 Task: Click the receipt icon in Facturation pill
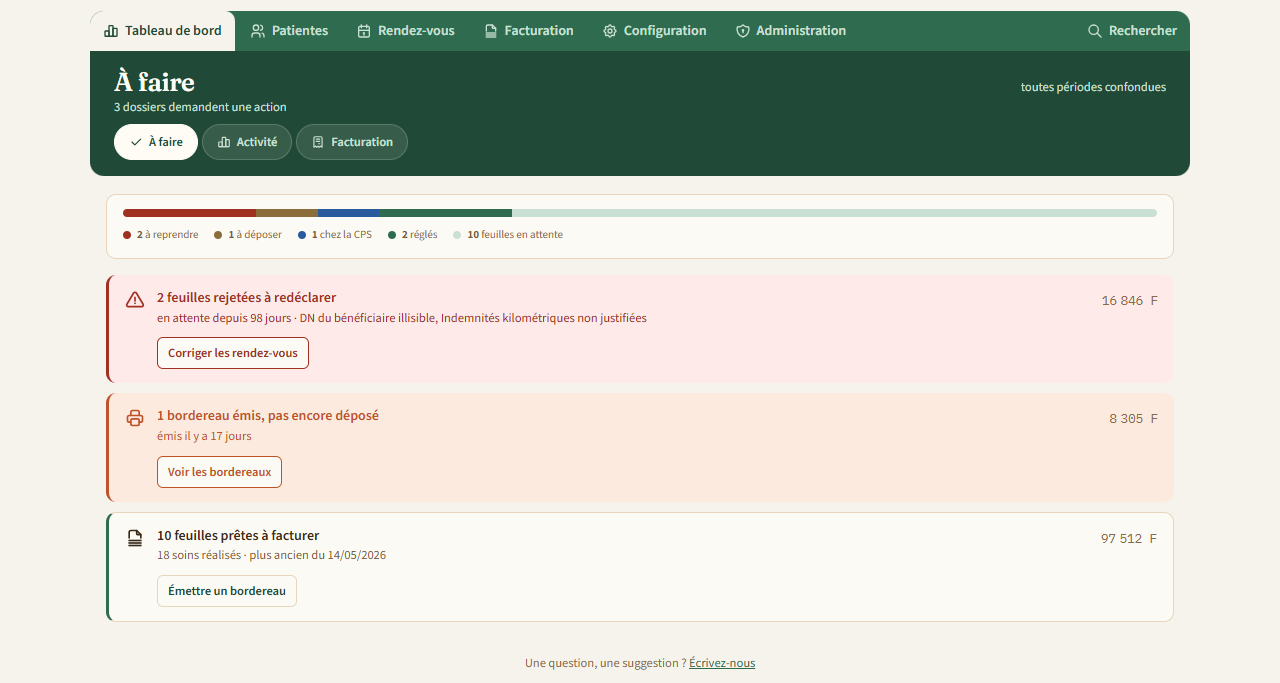click(318, 142)
